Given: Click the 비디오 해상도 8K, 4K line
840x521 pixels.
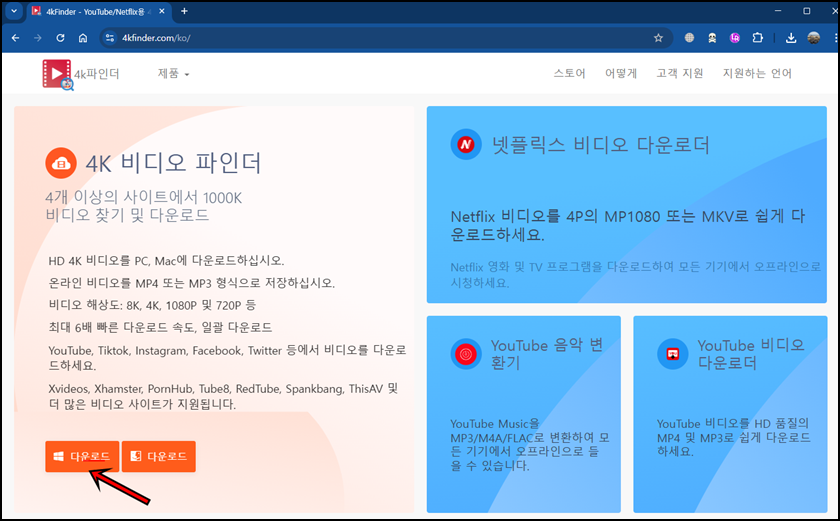Looking at the screenshot, I should tap(152, 305).
